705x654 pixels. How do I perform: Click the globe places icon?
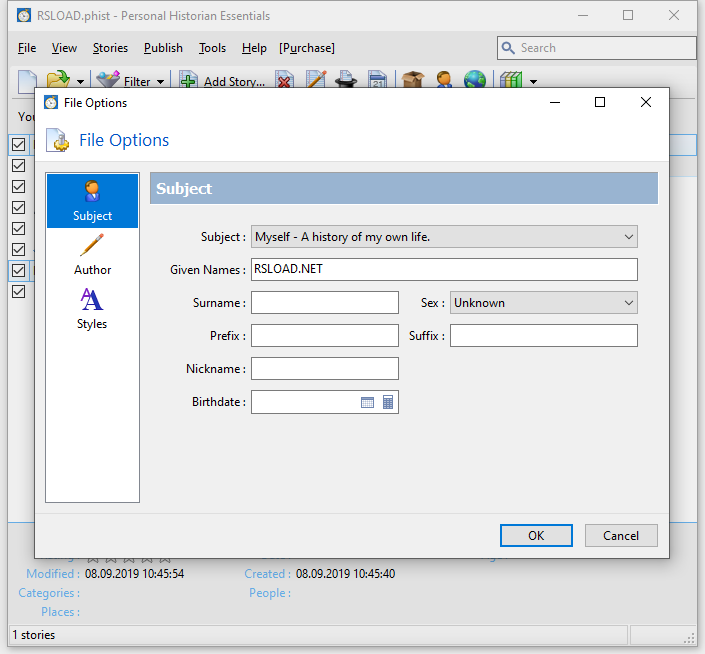click(475, 80)
